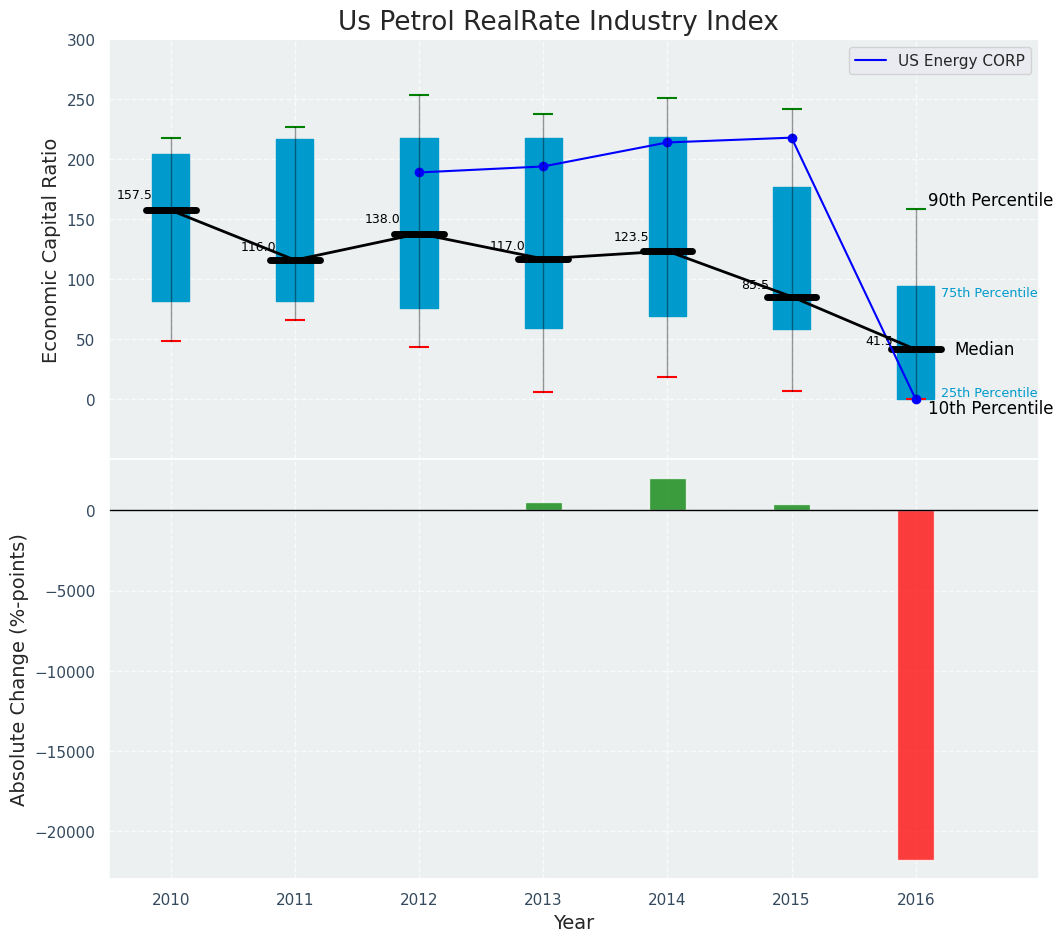Select the 10th Percentile annotation
The width and height of the screenshot is (1063, 942).
click(990, 409)
